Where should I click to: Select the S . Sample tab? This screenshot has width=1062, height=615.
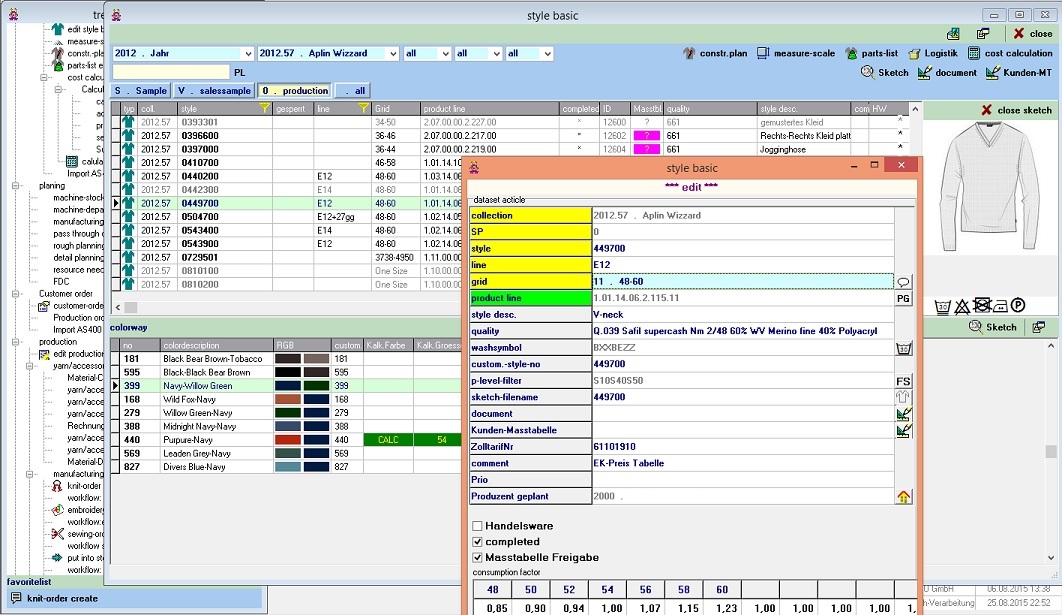(x=141, y=91)
